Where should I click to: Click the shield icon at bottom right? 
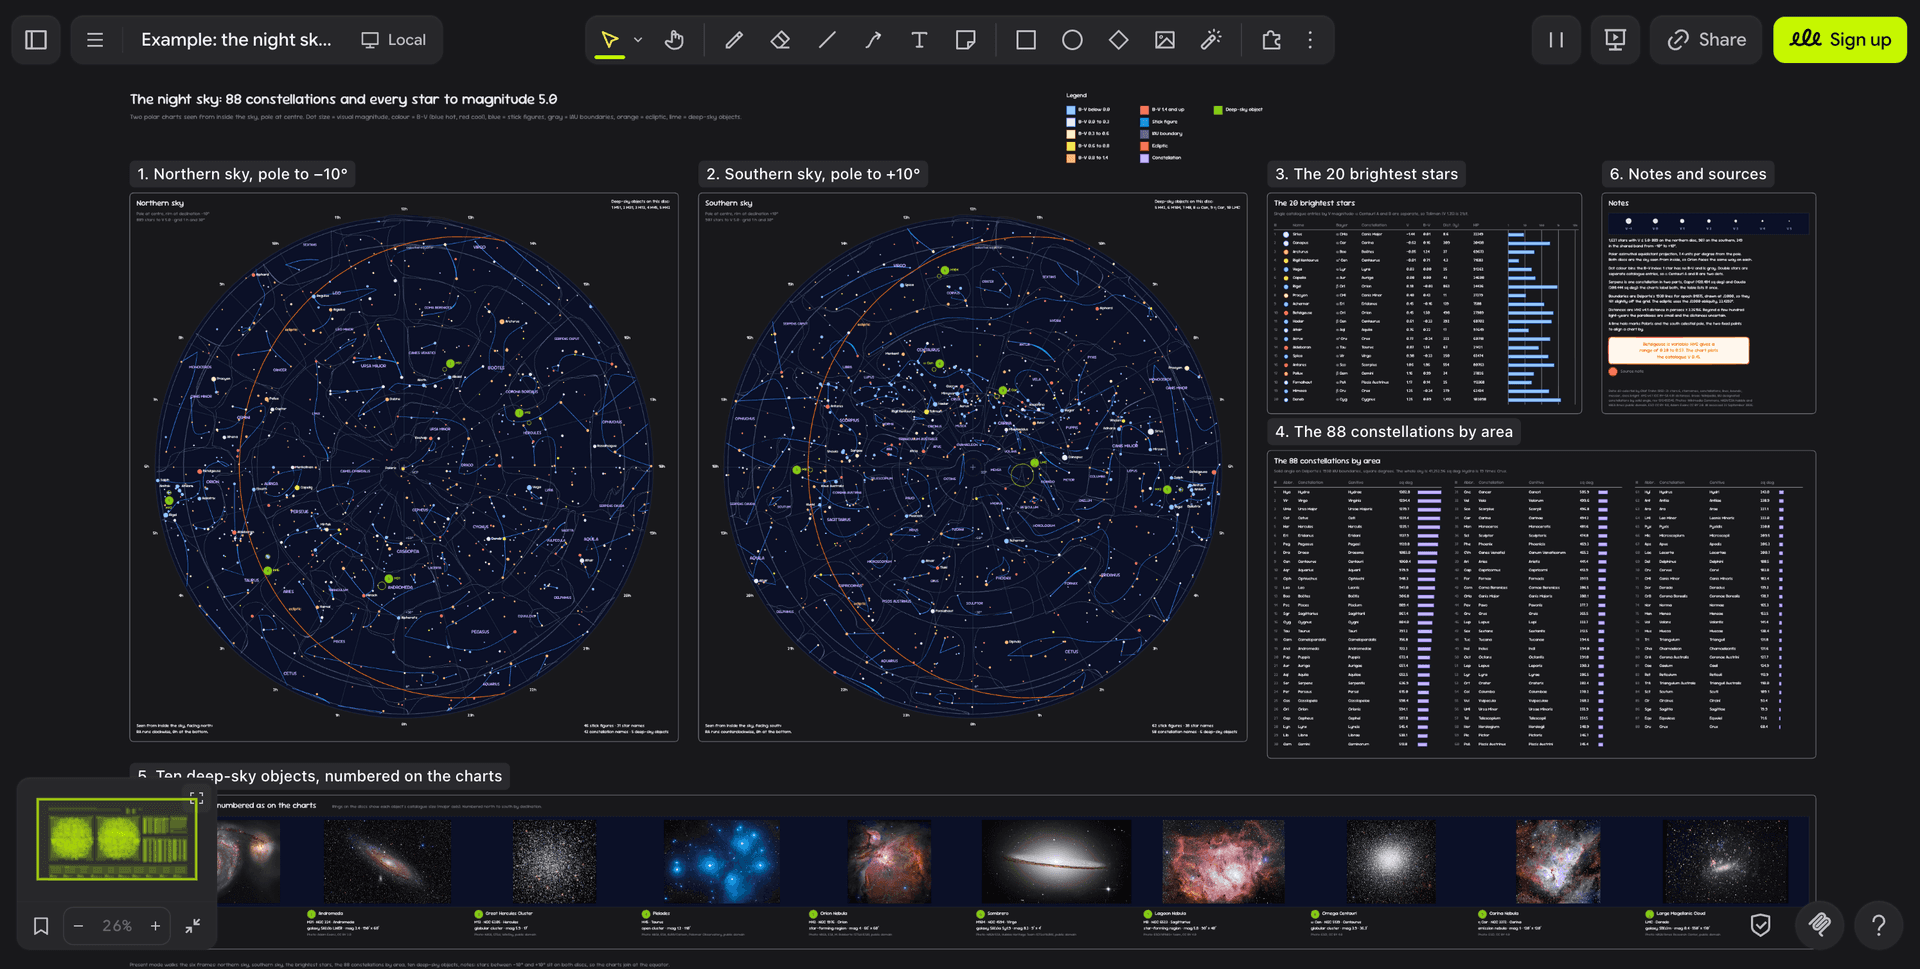coord(1761,925)
